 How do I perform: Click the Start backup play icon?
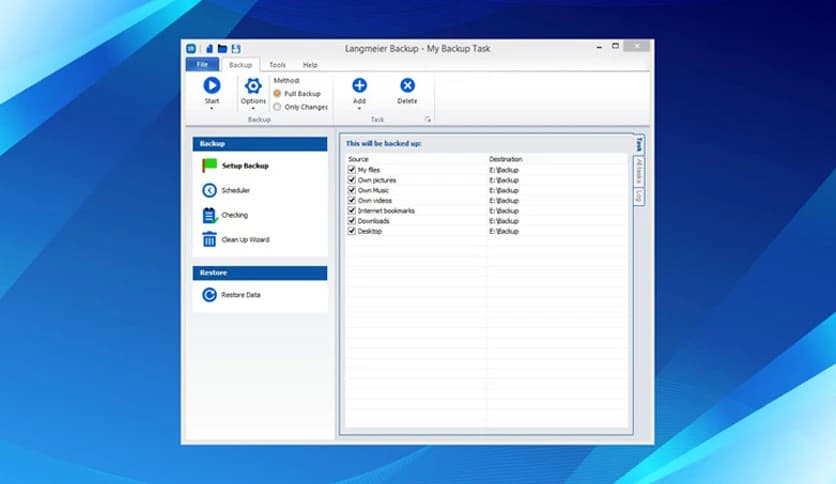[x=211, y=86]
